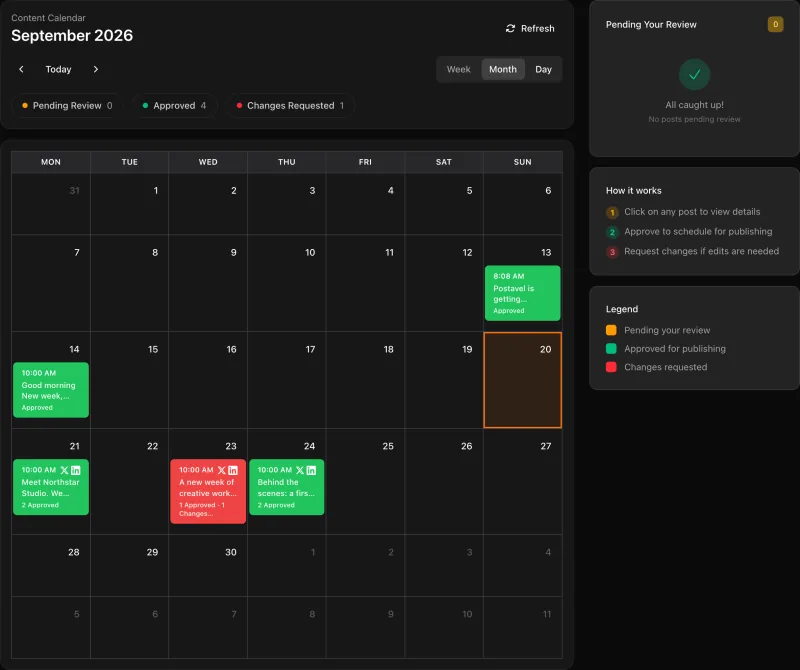Click LinkedIn icon on Meet Northstar Studio post
The width and height of the screenshot is (800, 670).
(76, 470)
